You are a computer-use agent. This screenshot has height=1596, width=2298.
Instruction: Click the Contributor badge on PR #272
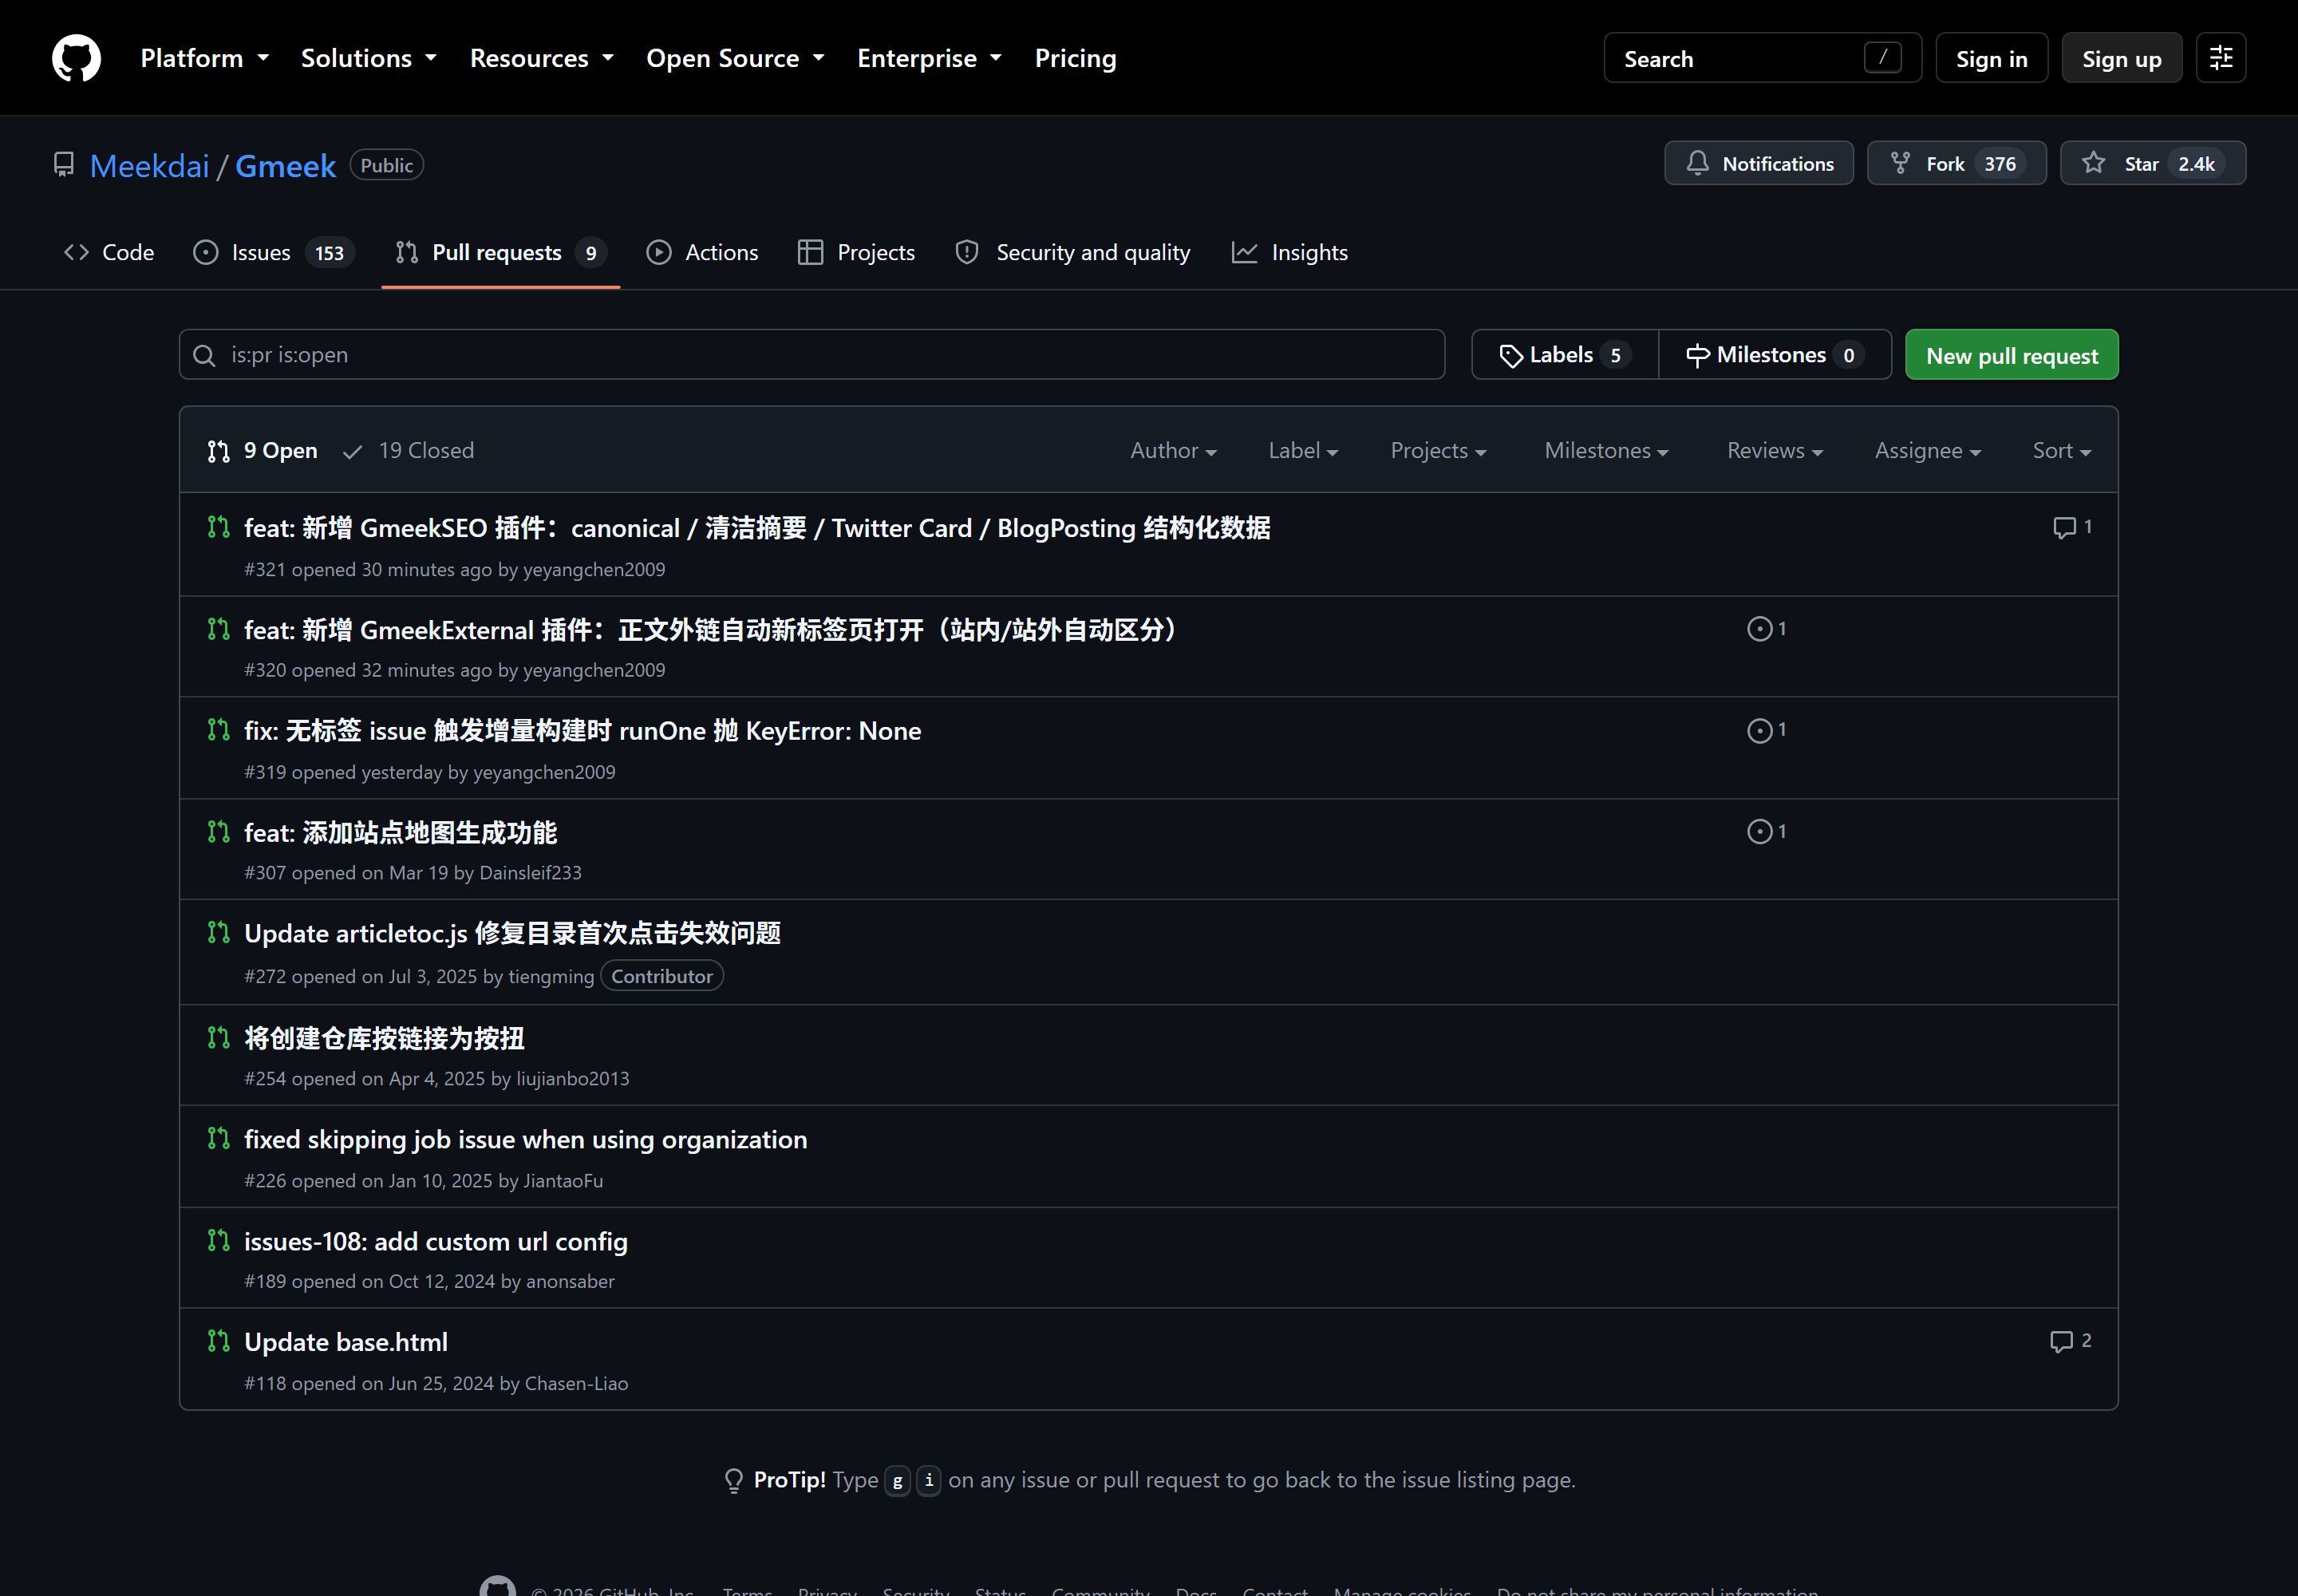662,976
